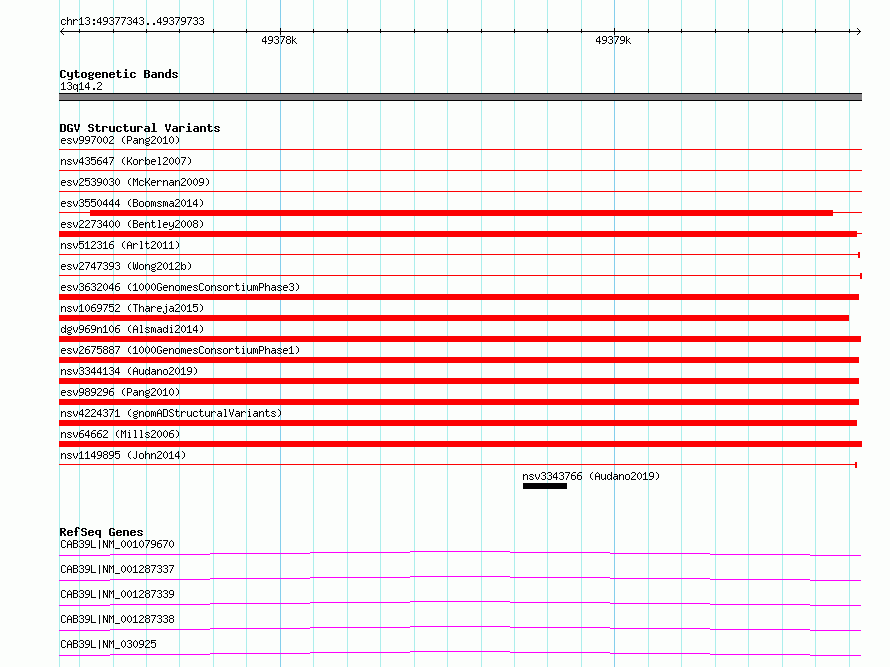The image size is (890, 667).
Task: Click the 49379k ruler tick label
Action: click(613, 40)
